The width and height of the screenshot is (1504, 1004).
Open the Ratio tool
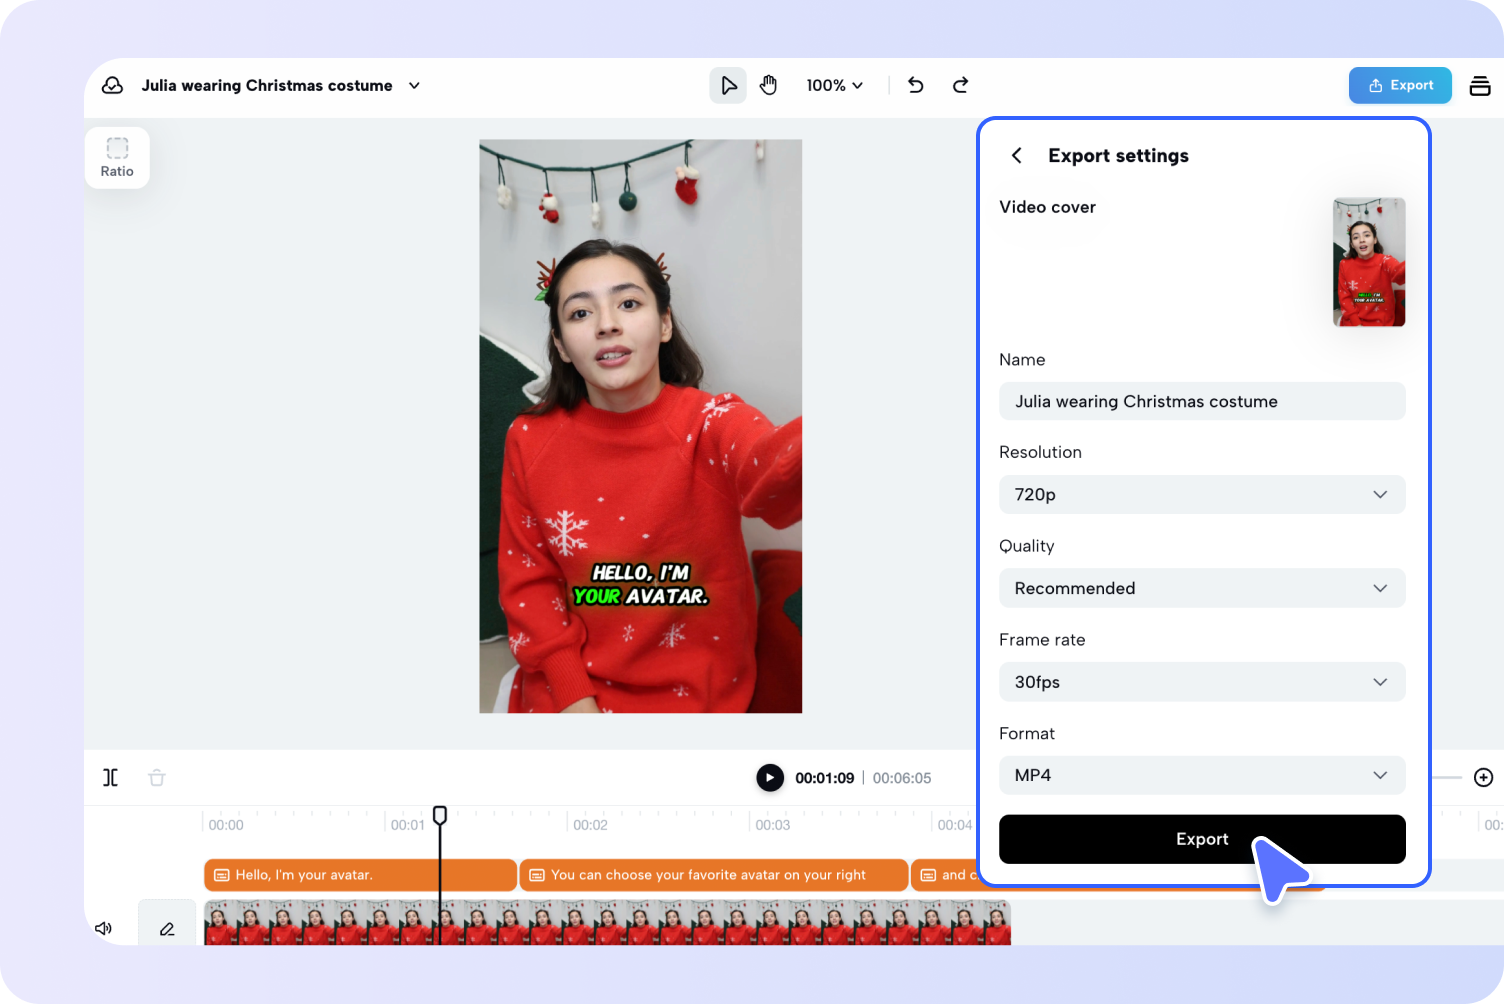point(117,158)
